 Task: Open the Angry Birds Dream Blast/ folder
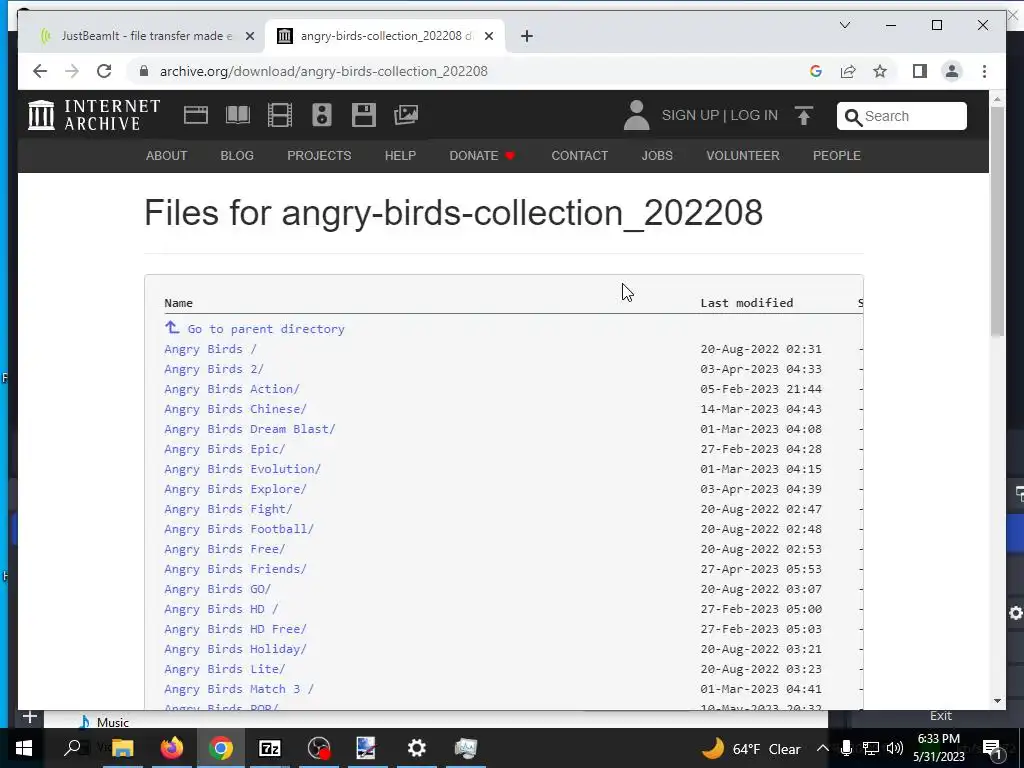(x=249, y=429)
